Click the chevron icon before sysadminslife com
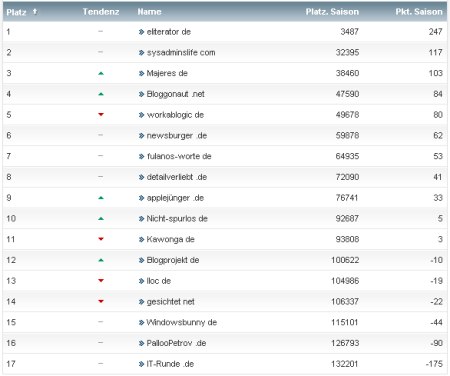450x376 pixels. (x=141, y=53)
